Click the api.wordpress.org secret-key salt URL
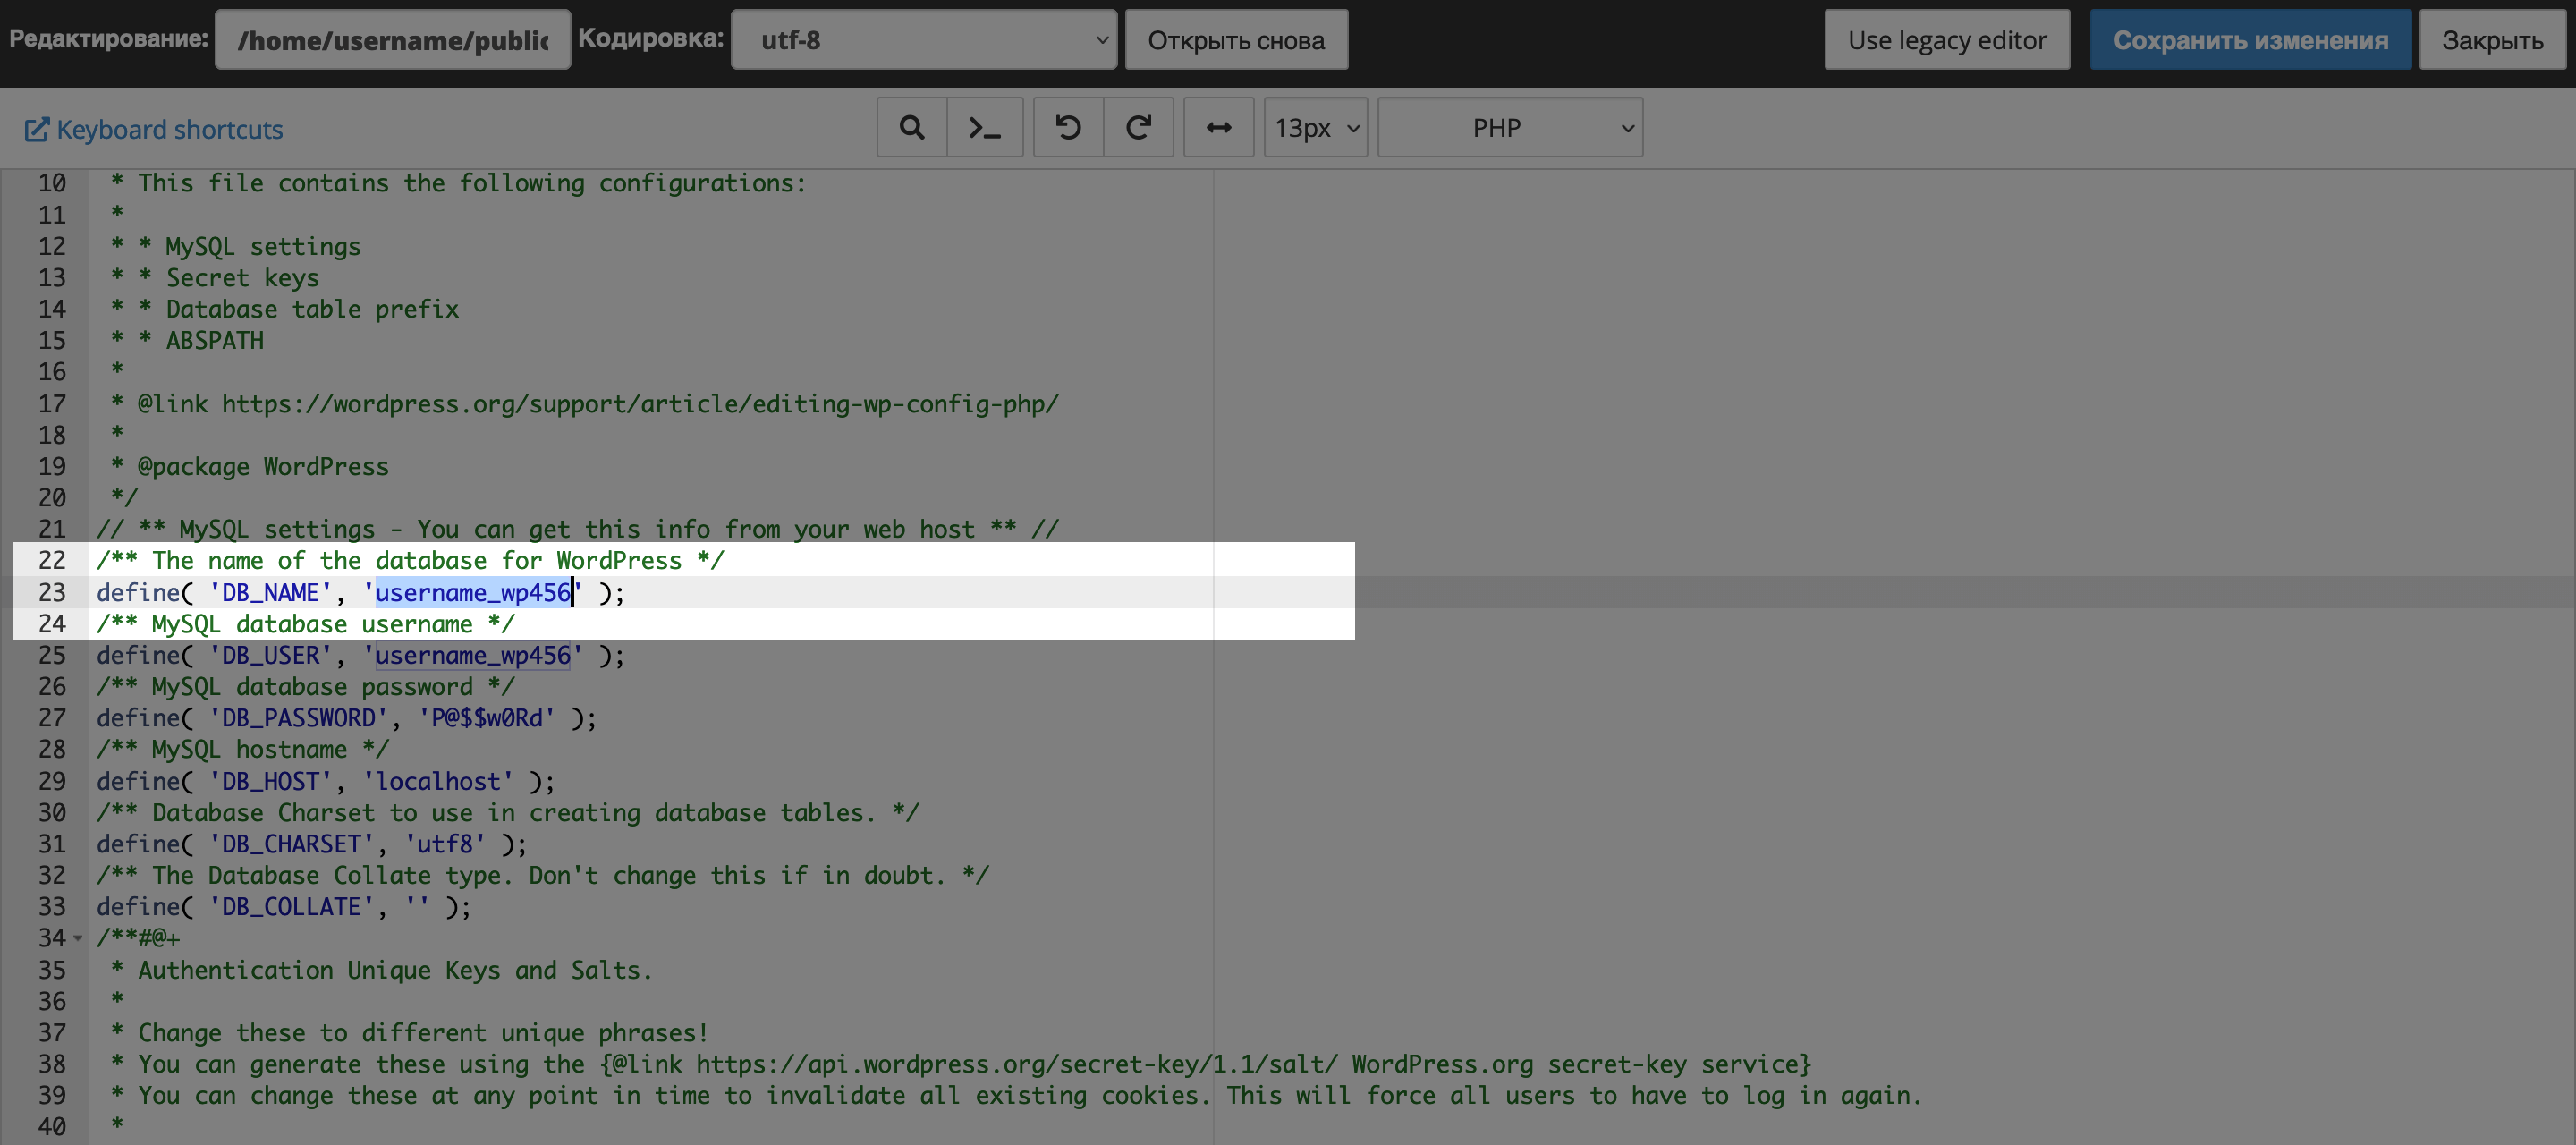 click(x=1016, y=1065)
